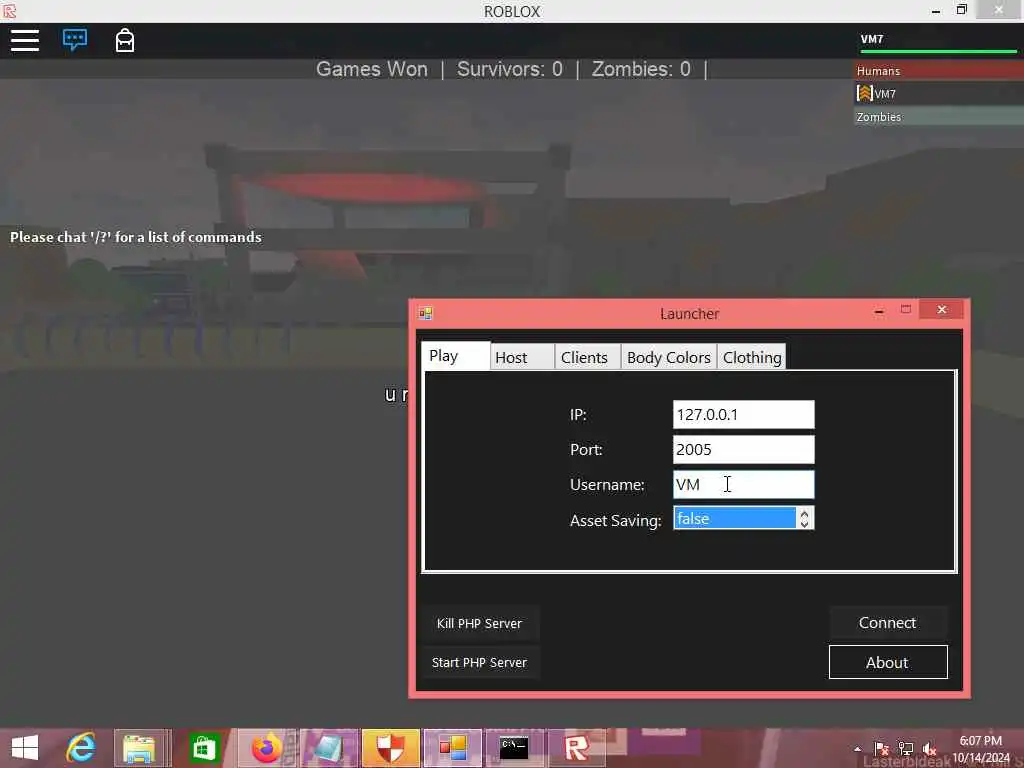Image resolution: width=1024 pixels, height=768 pixels.
Task: Click the Zombies: 0 counter
Action: 641,69
